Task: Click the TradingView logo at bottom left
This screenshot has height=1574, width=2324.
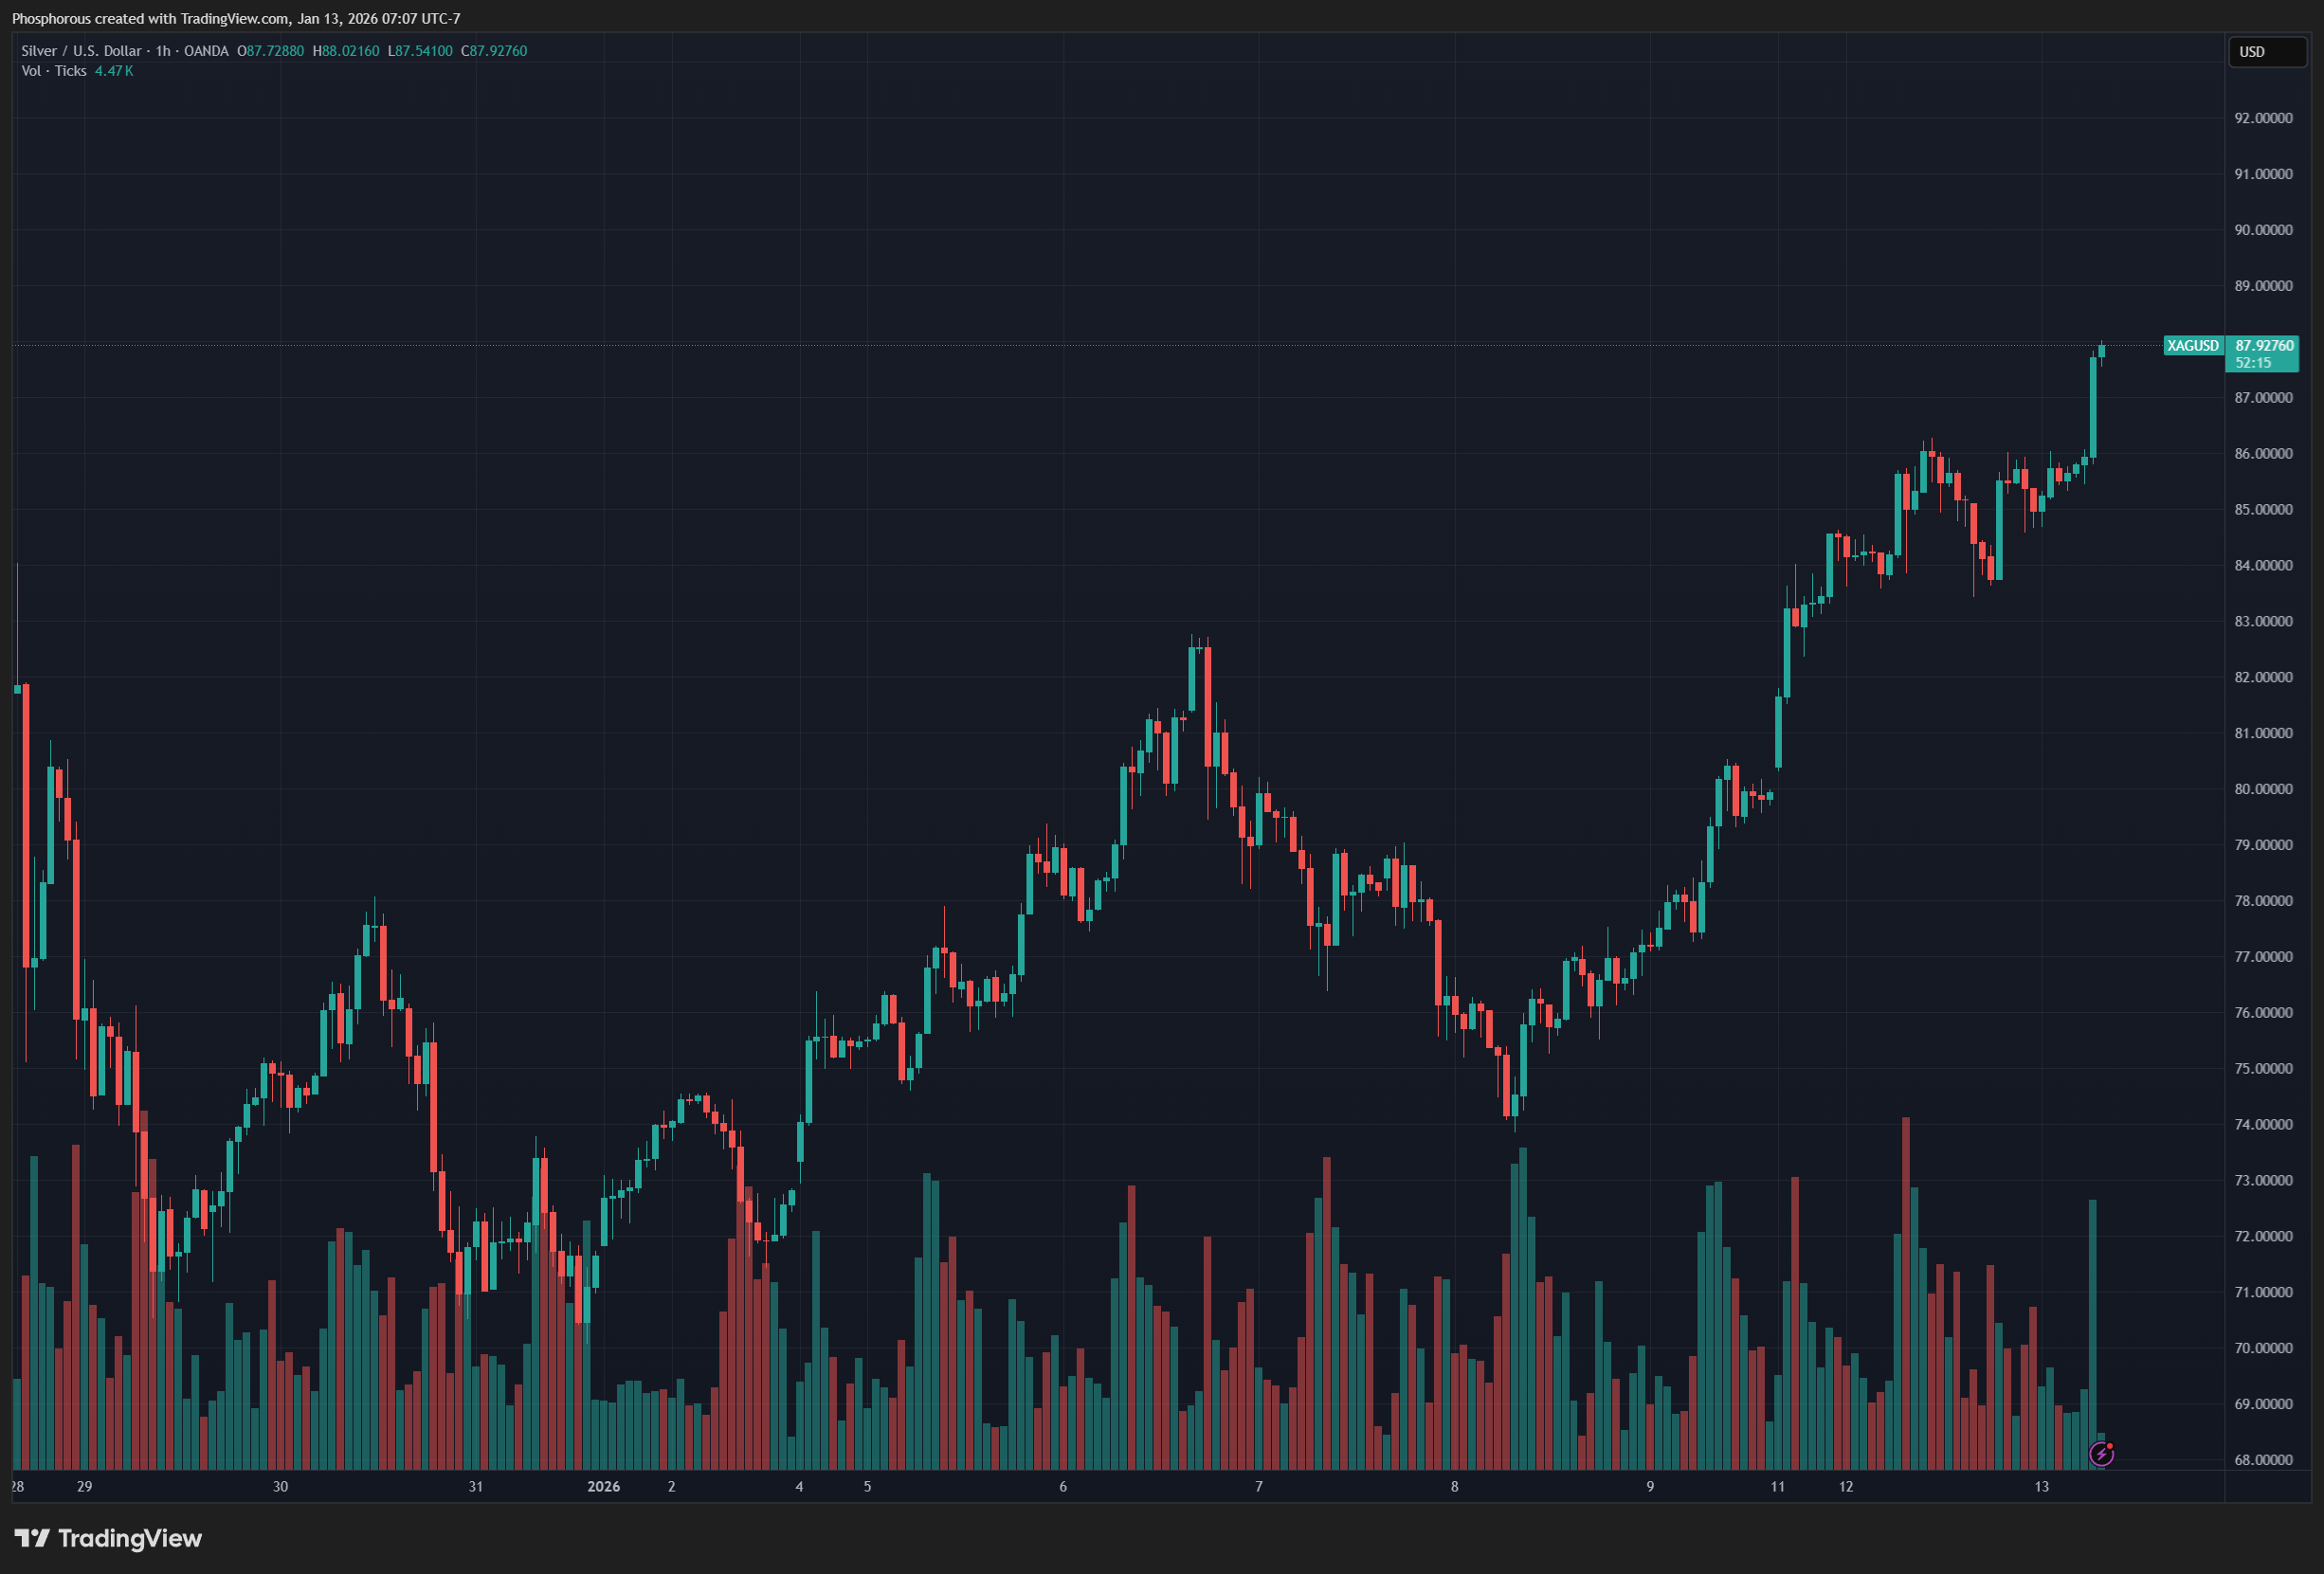Action: (108, 1538)
